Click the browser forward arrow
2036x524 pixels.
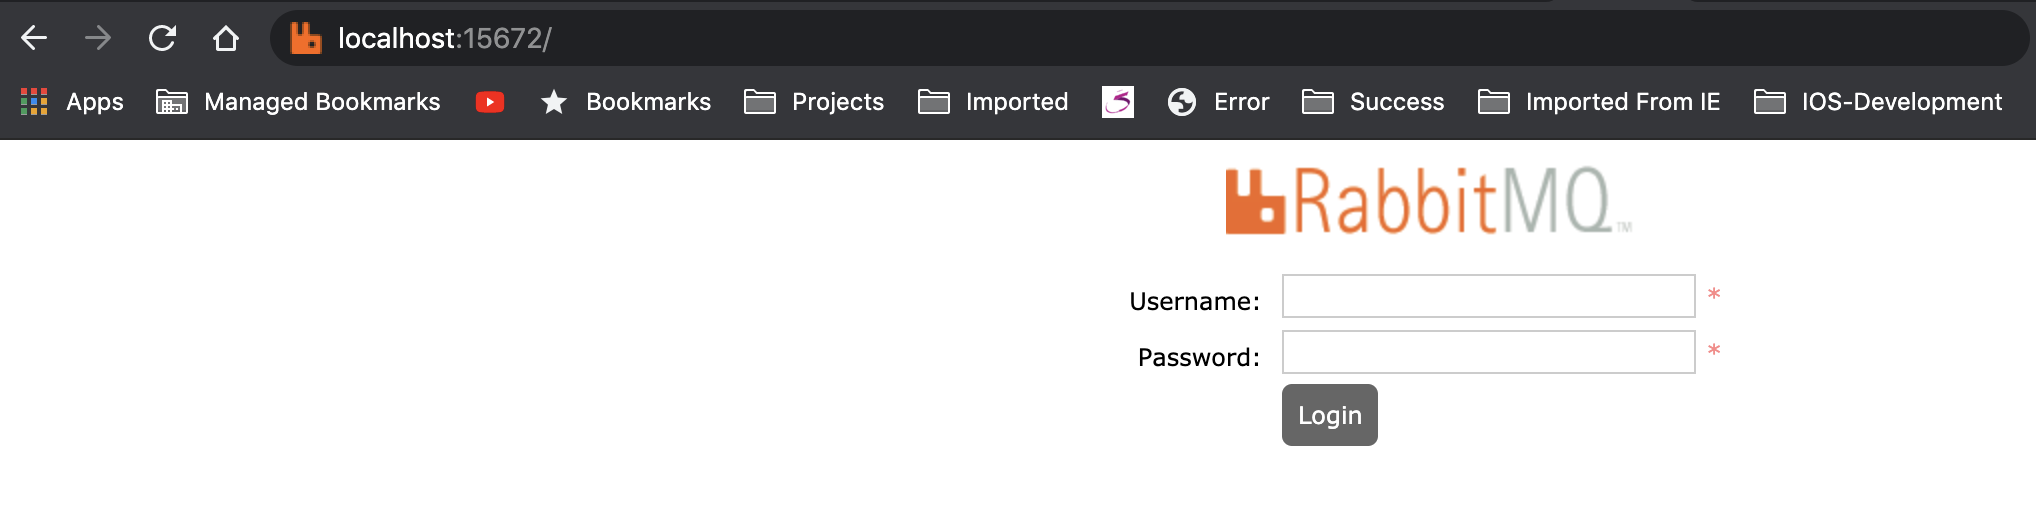coord(98,39)
